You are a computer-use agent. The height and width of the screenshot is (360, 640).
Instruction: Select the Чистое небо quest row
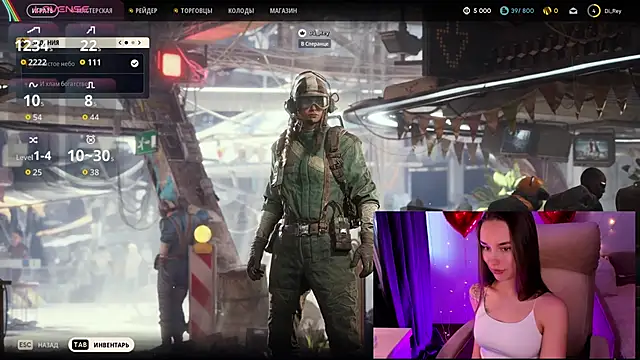(82, 63)
